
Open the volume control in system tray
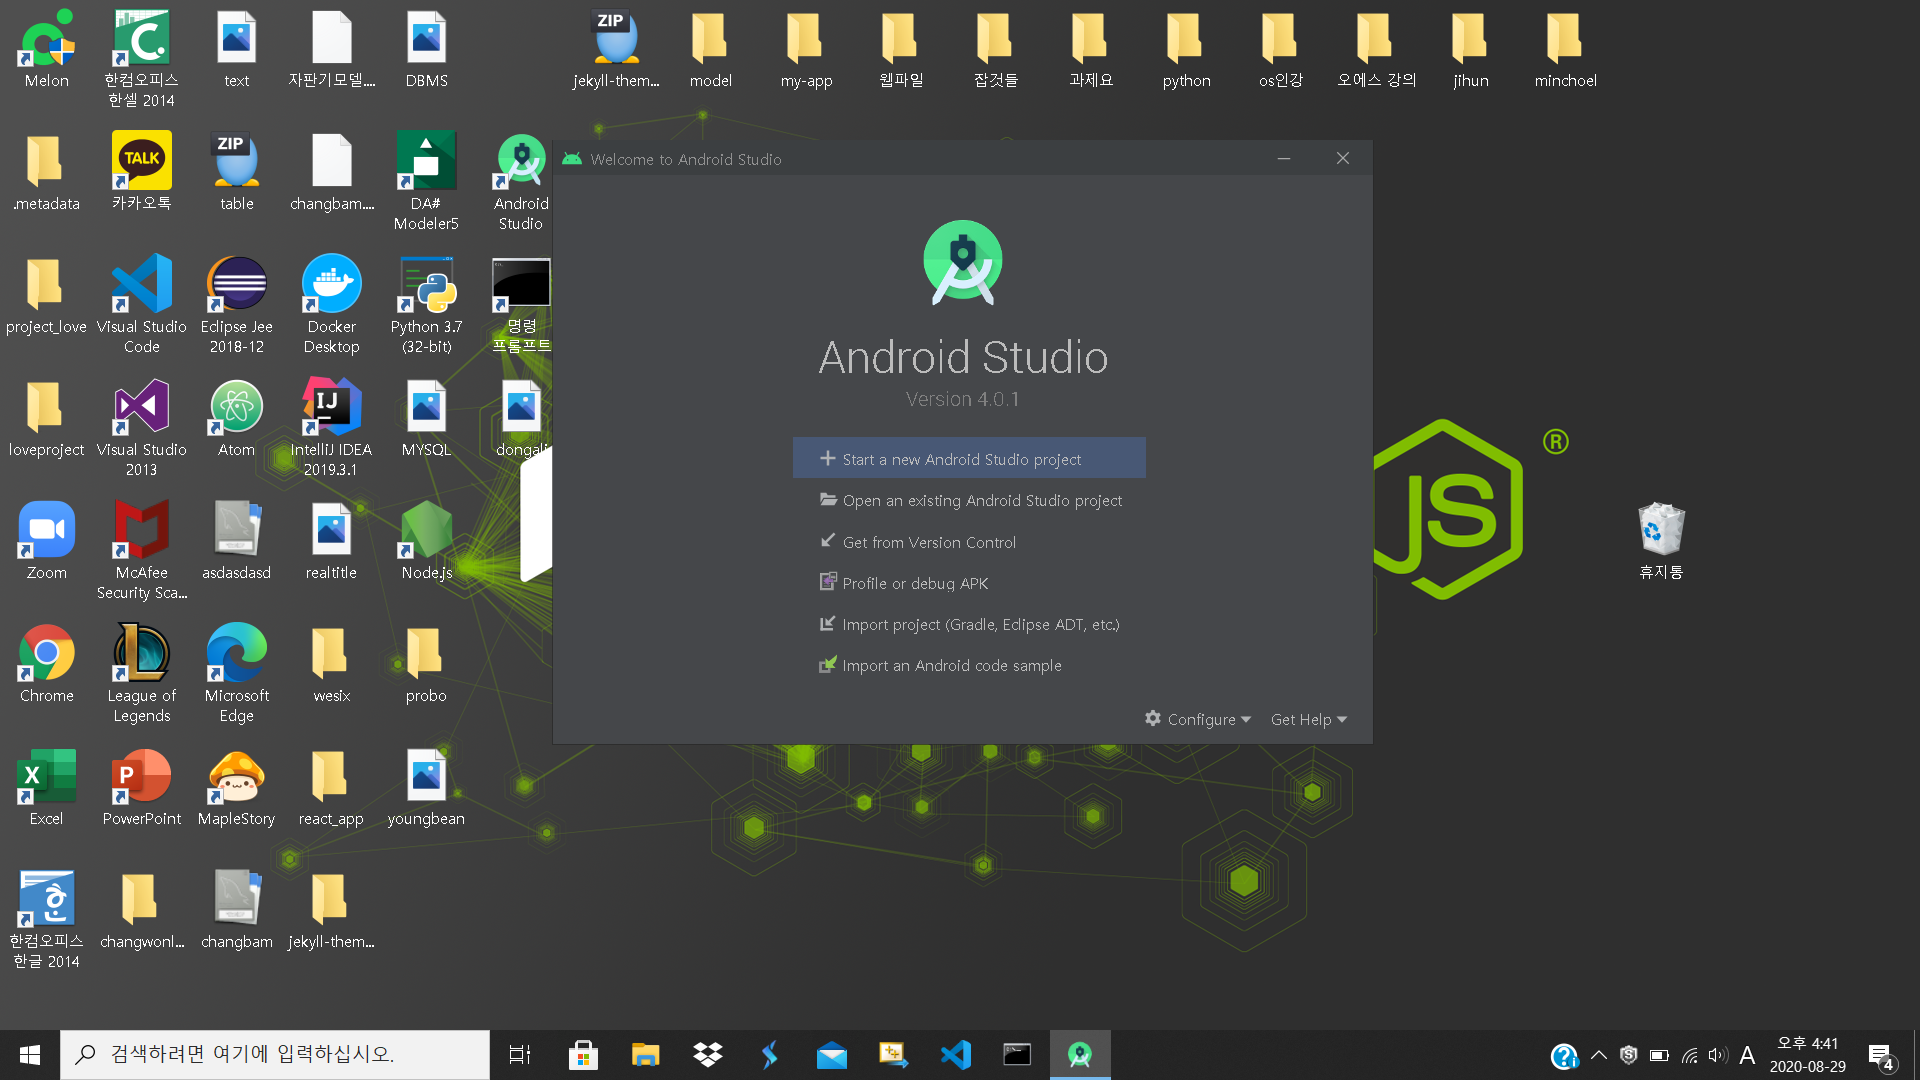coord(1718,1055)
